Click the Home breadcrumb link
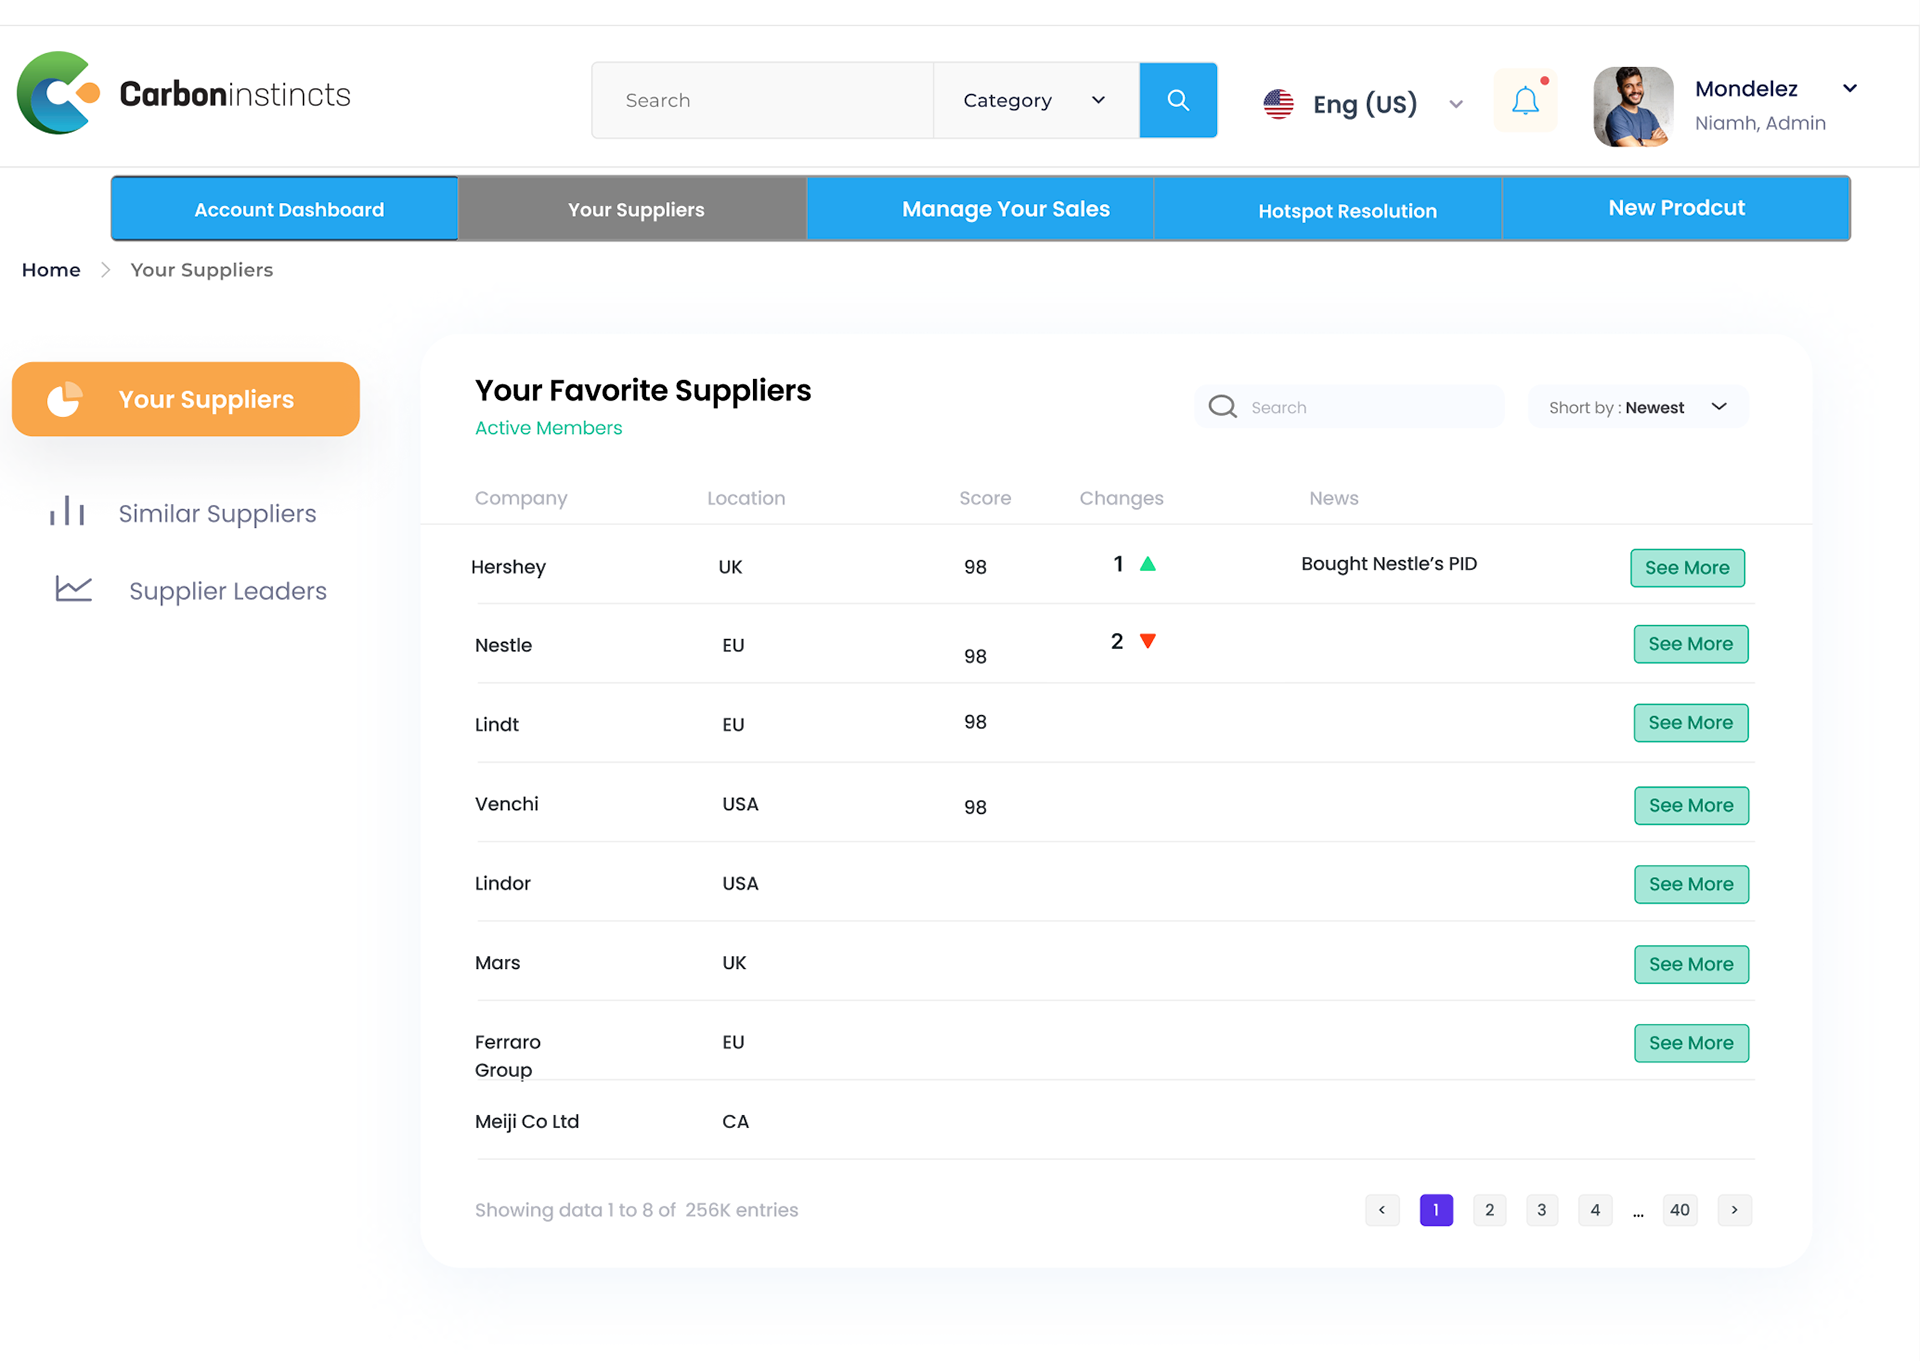Image resolution: width=1920 pixels, height=1361 pixels. (51, 270)
